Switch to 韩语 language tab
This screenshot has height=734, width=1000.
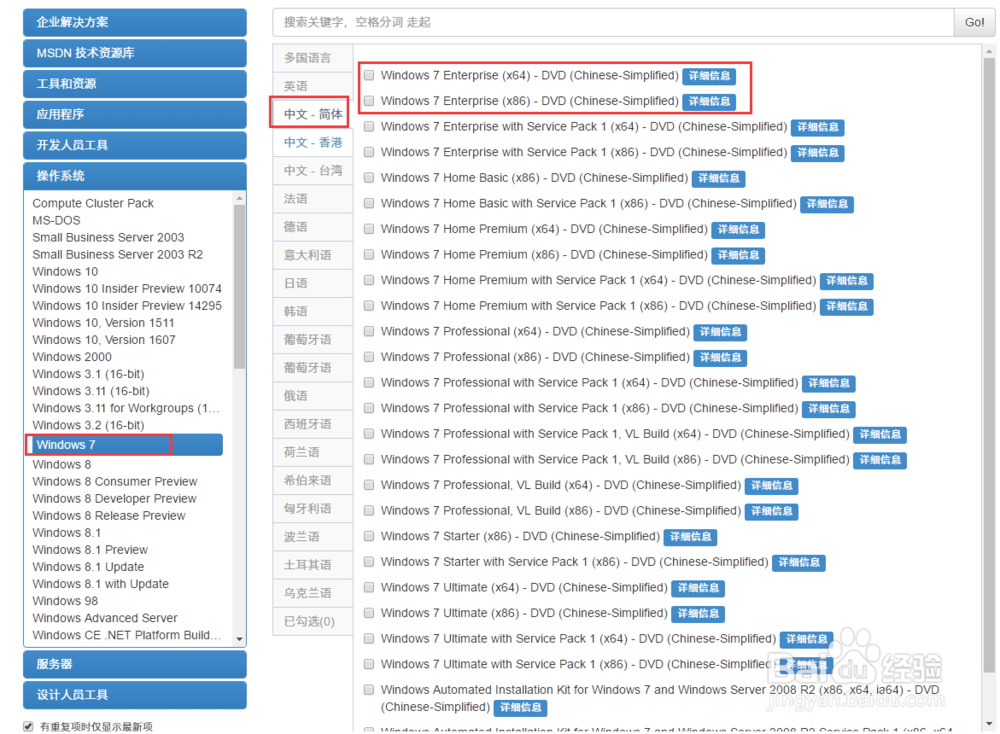312,311
